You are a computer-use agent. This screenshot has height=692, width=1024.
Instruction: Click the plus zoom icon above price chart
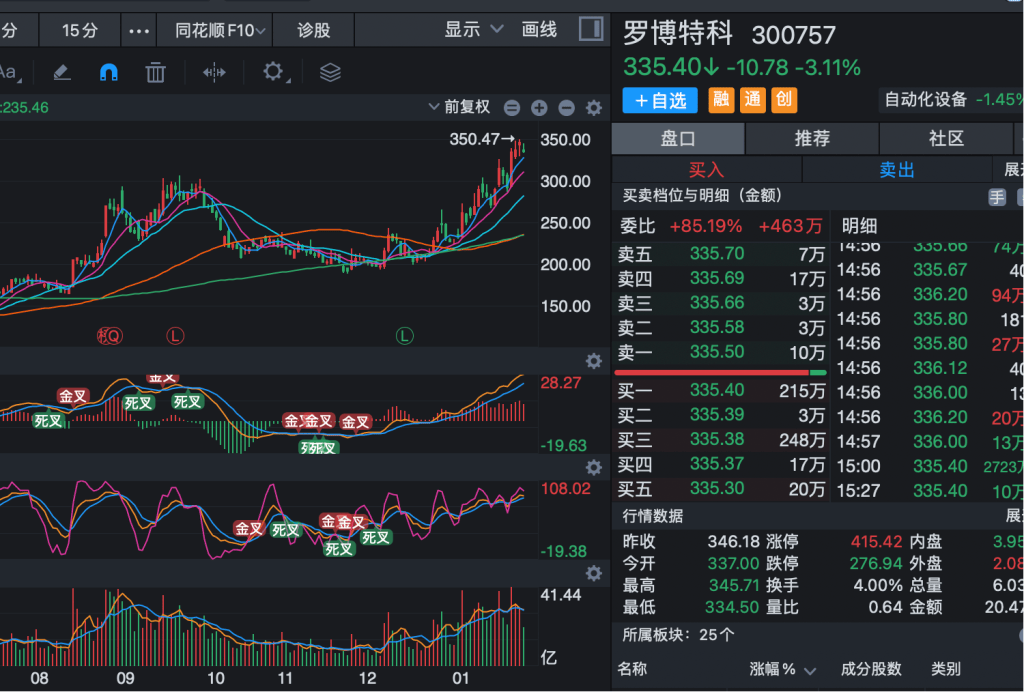(539, 108)
